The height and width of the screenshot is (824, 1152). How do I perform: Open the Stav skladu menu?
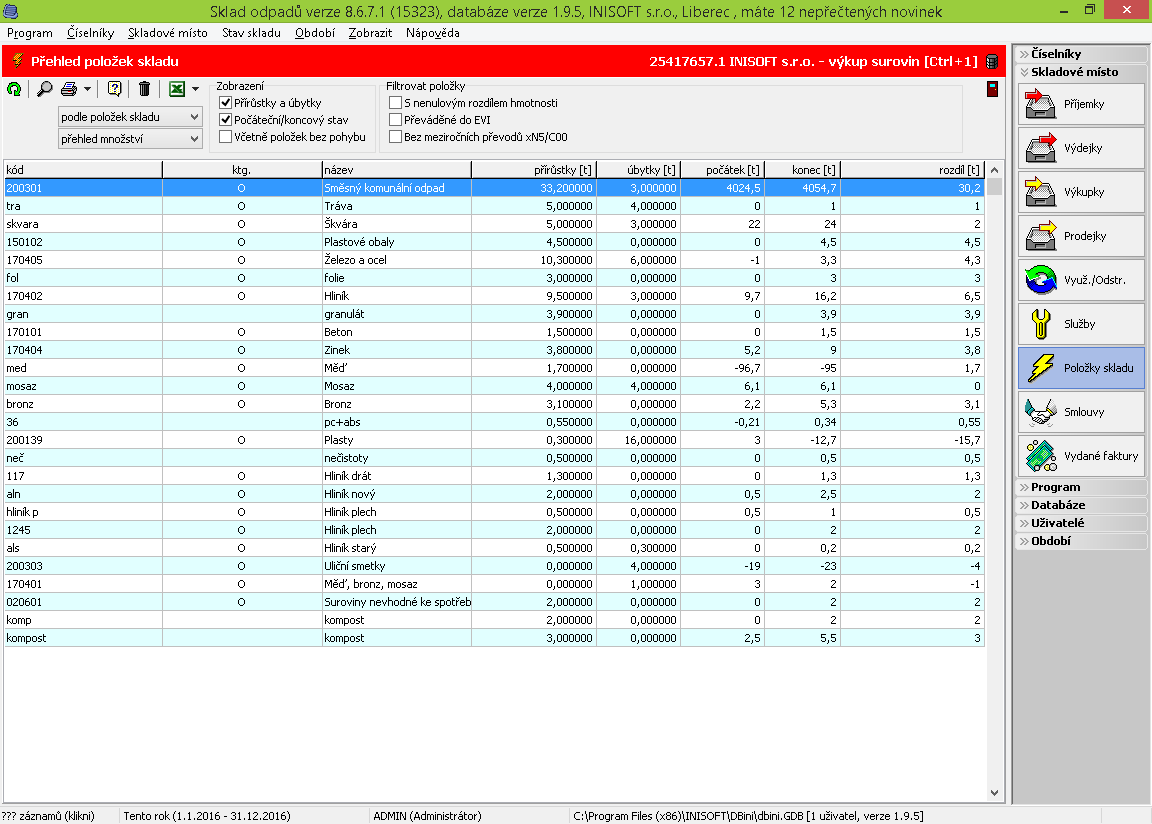pyautogui.click(x=251, y=33)
